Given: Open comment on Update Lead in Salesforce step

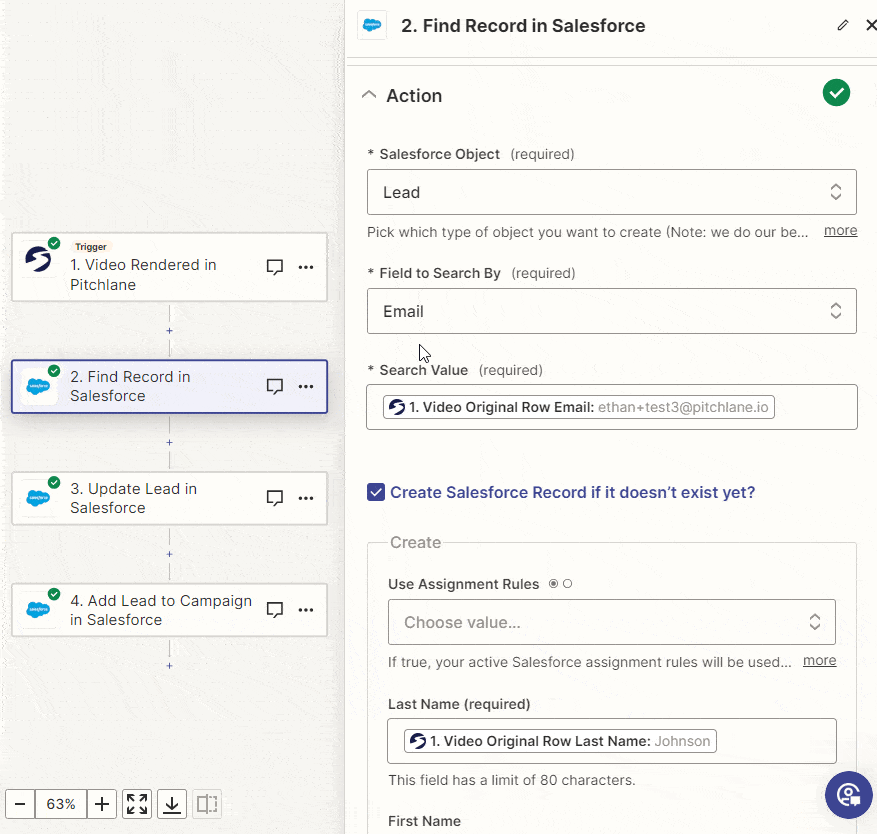Looking at the screenshot, I should 275,498.
